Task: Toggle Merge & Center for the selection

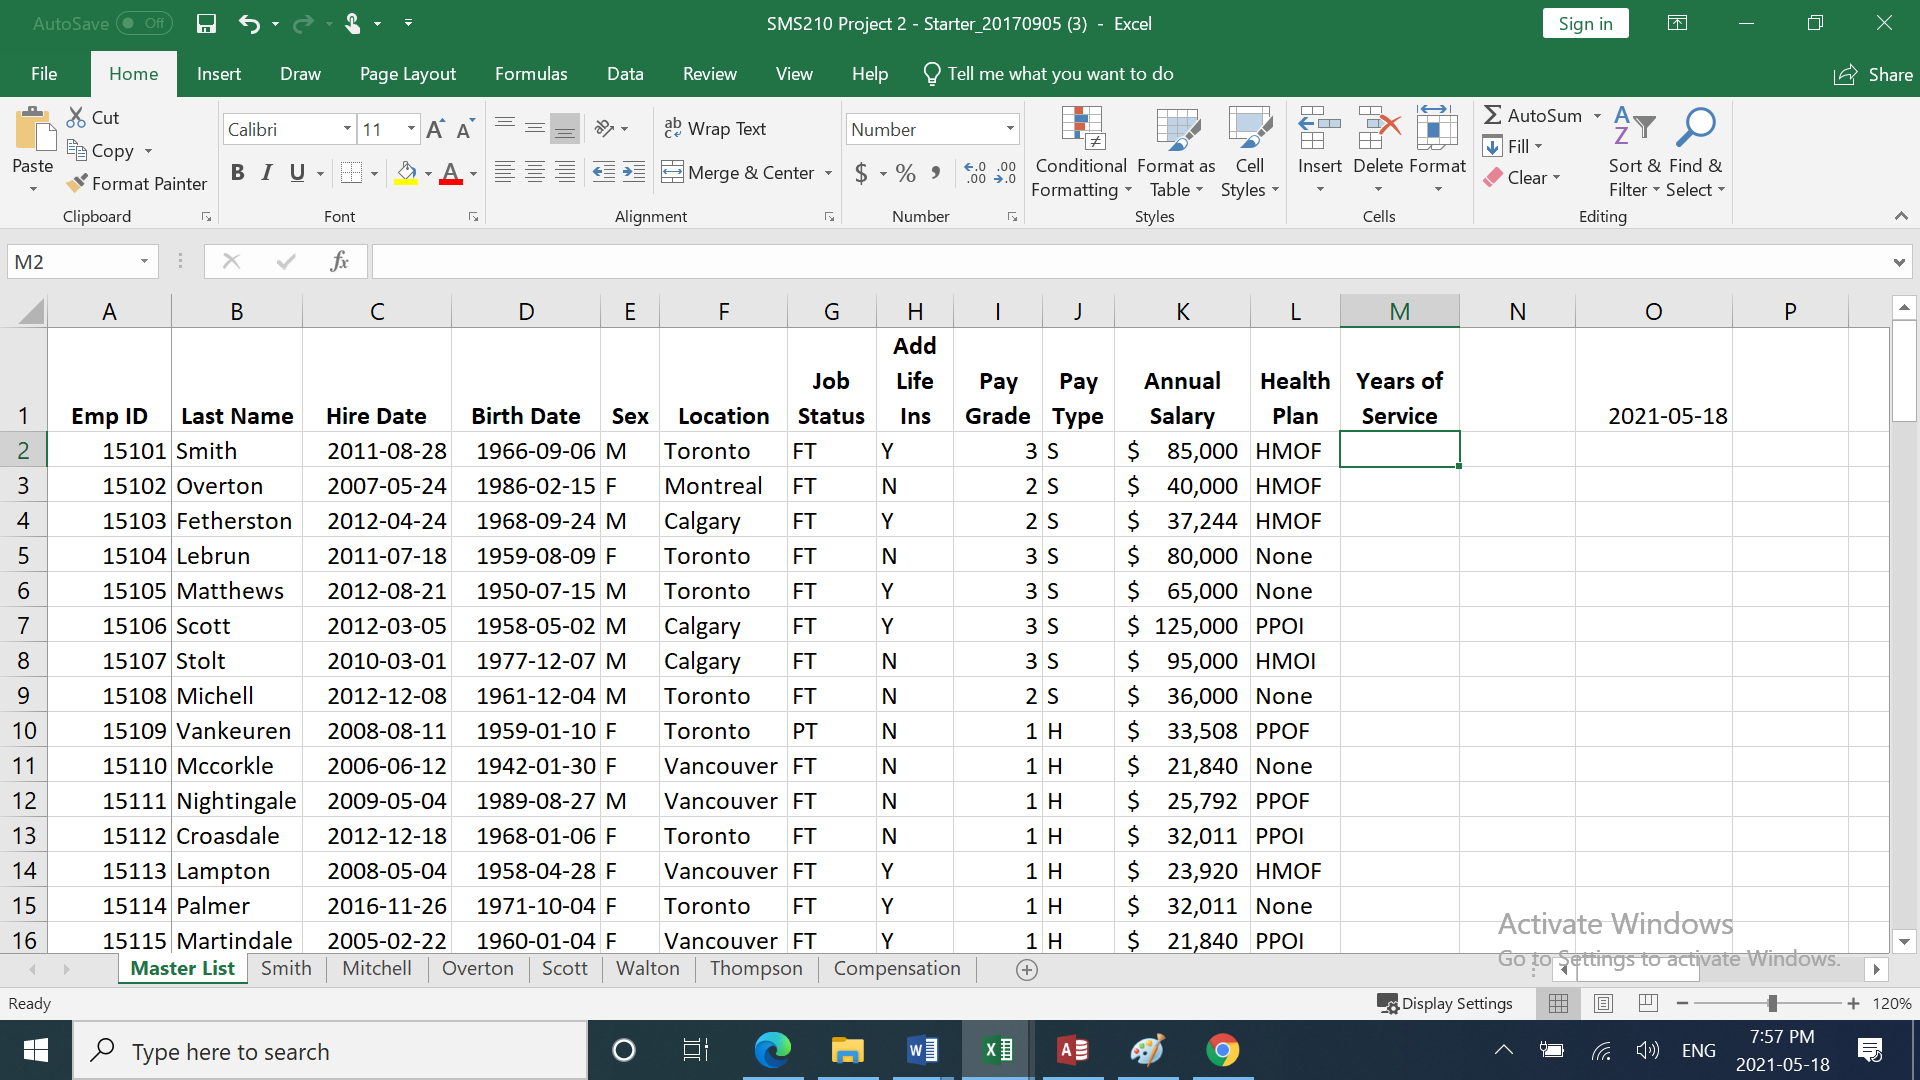Action: point(737,172)
